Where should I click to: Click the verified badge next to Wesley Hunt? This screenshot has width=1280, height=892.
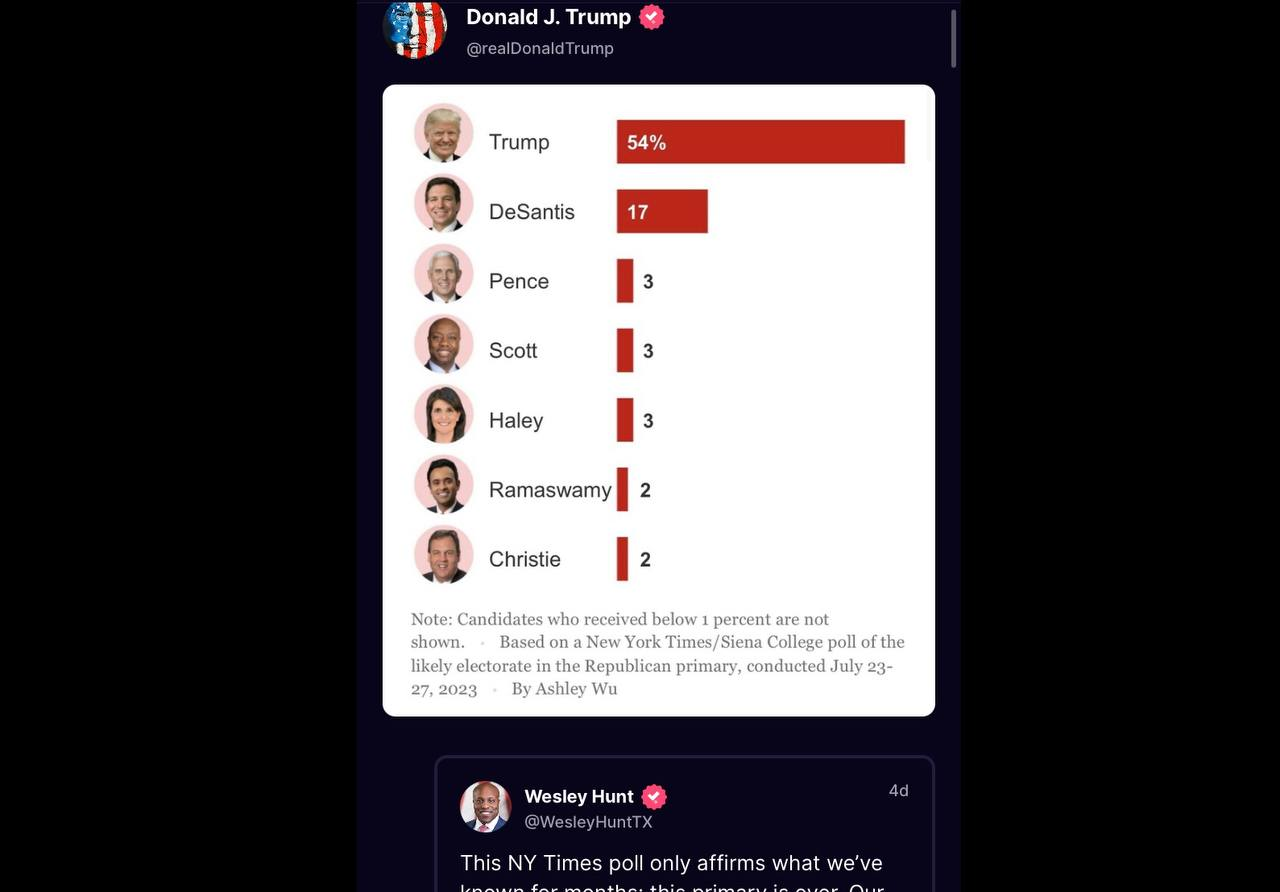(x=654, y=796)
